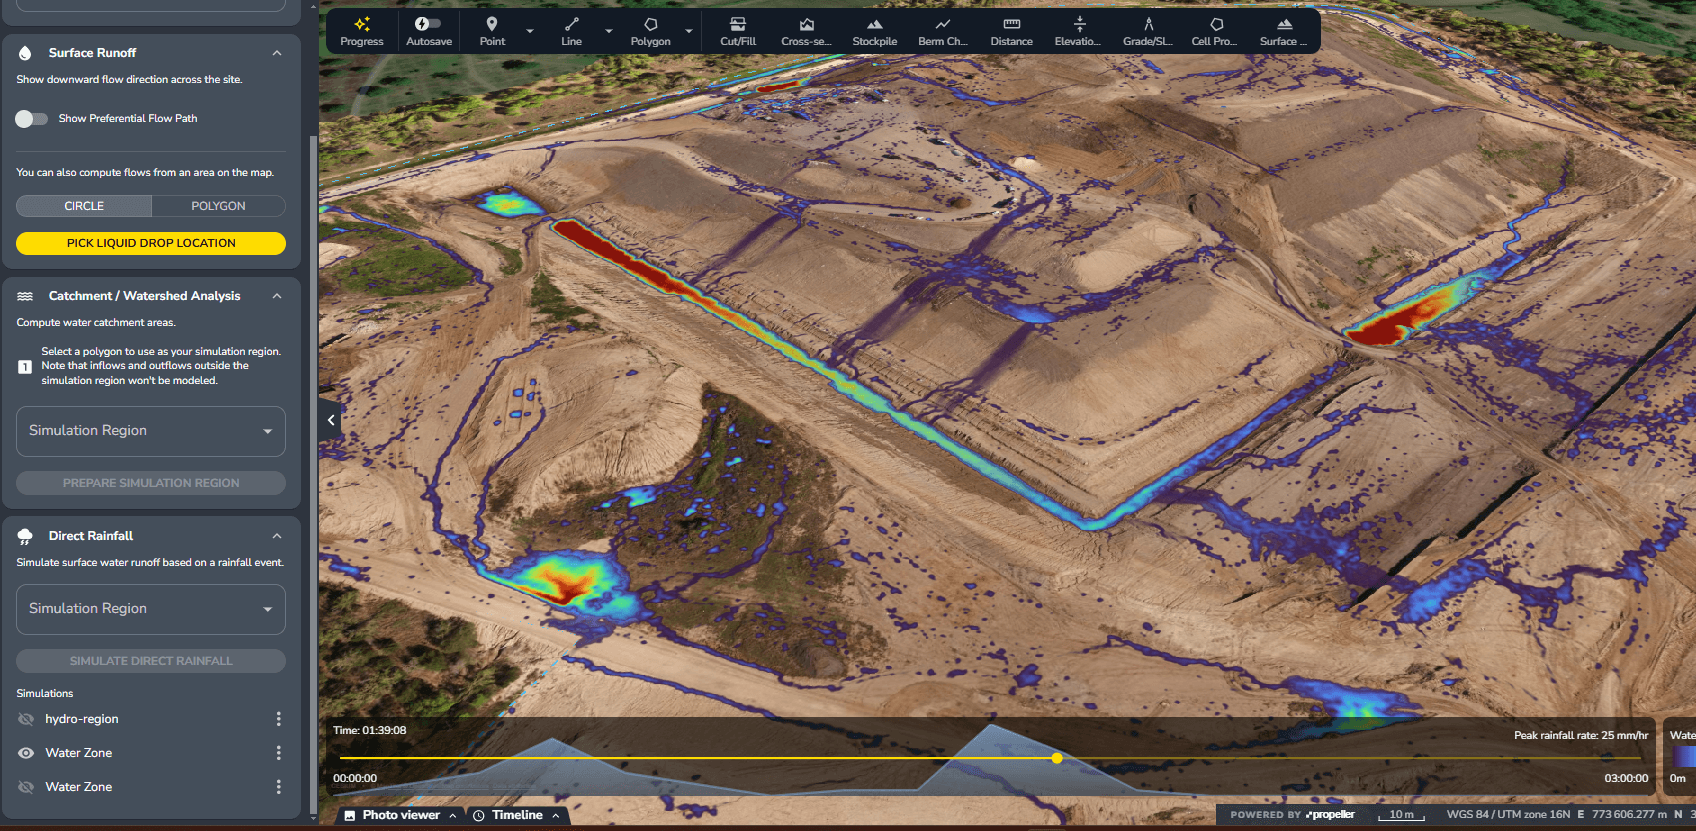Choose the Cut/Fill tool
This screenshot has height=831, width=1696.
tap(738, 31)
